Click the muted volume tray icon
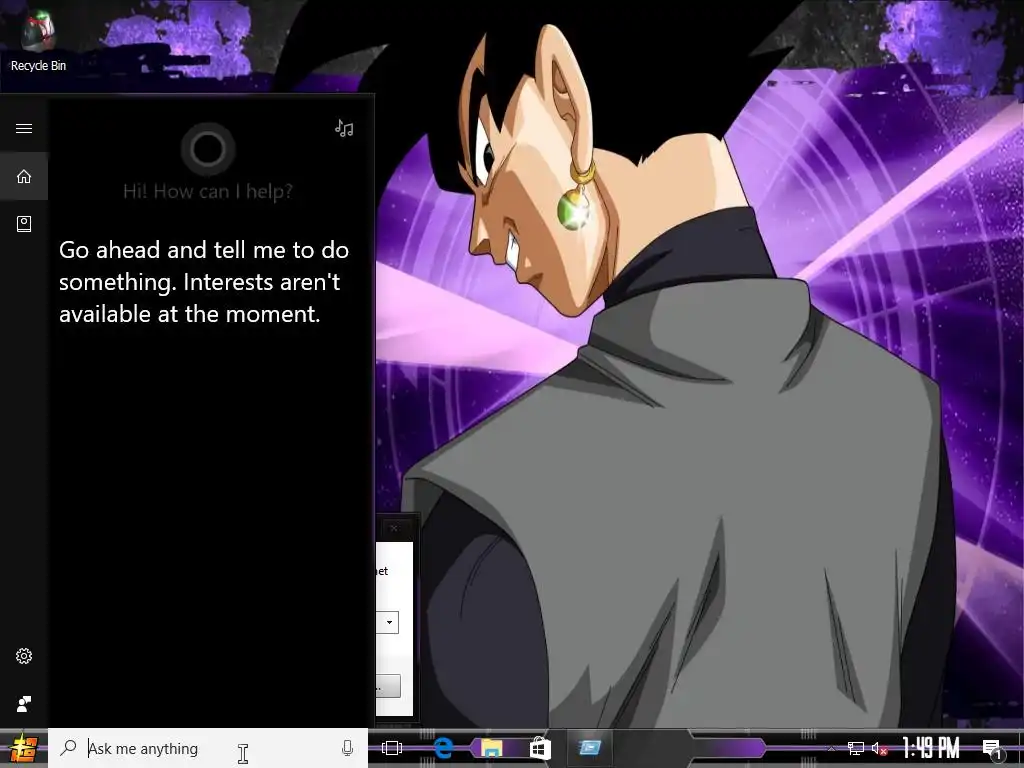Screen dimensions: 1024x768 pyautogui.click(x=879, y=748)
